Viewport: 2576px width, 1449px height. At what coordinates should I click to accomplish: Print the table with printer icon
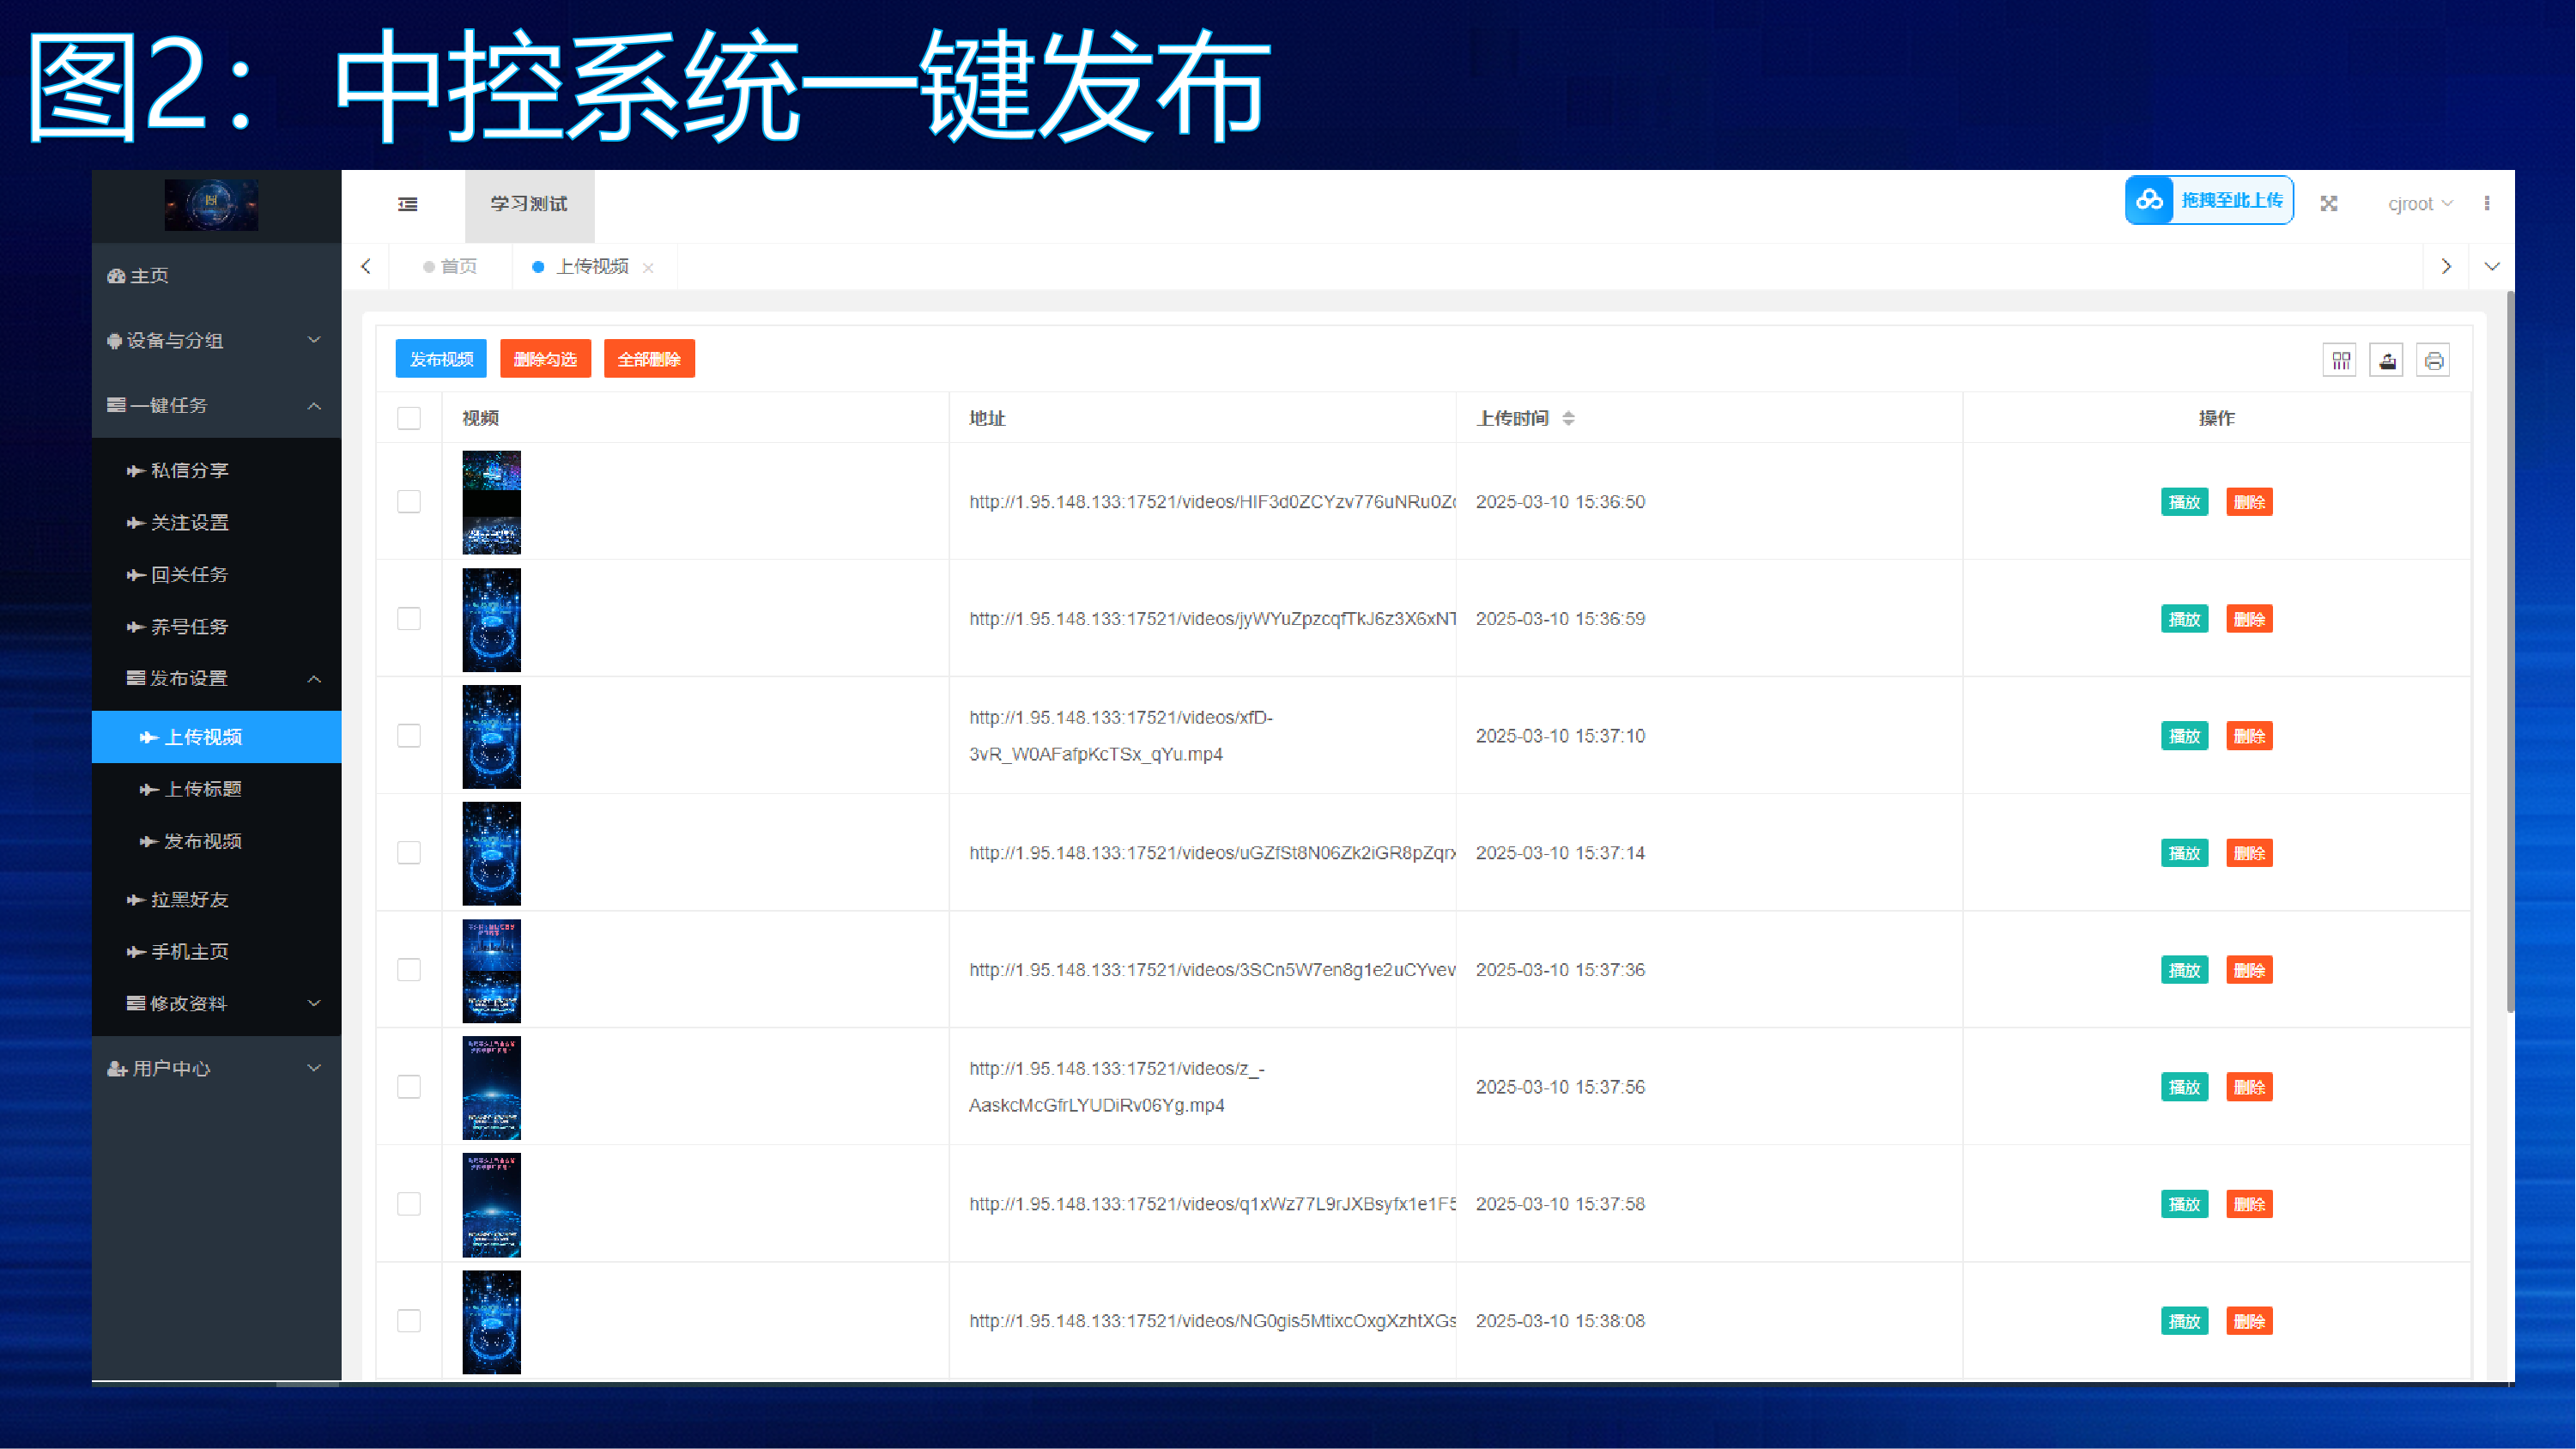coord(2434,360)
